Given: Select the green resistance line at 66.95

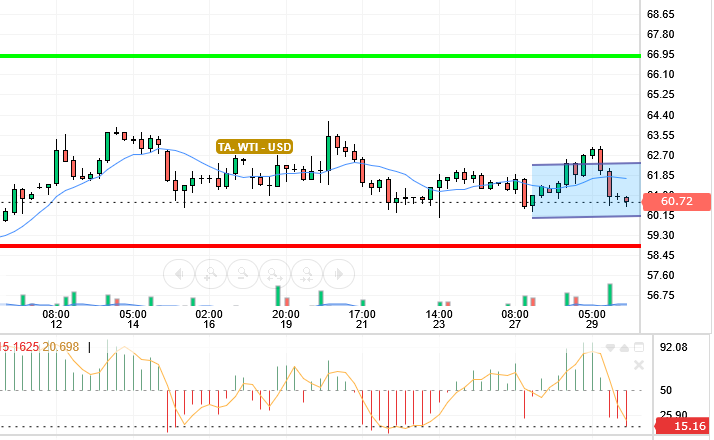Looking at the screenshot, I should tap(320, 56).
